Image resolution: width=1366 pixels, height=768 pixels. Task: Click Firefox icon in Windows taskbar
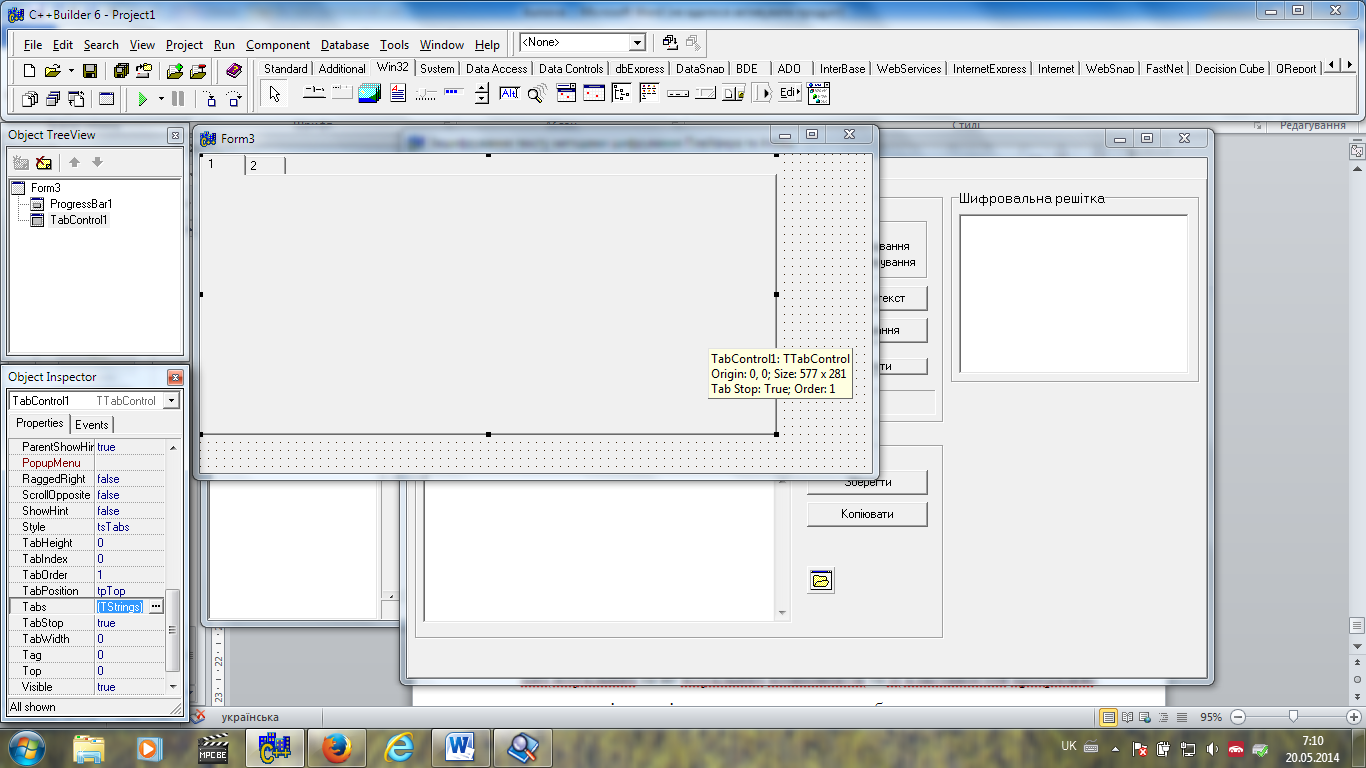click(336, 748)
